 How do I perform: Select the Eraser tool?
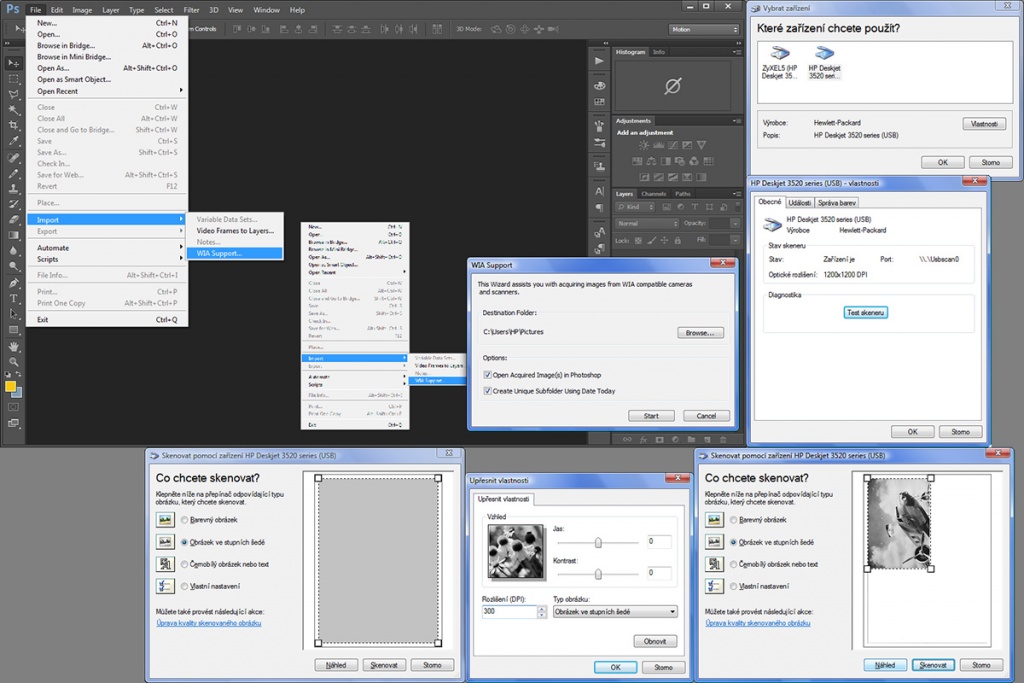point(13,220)
